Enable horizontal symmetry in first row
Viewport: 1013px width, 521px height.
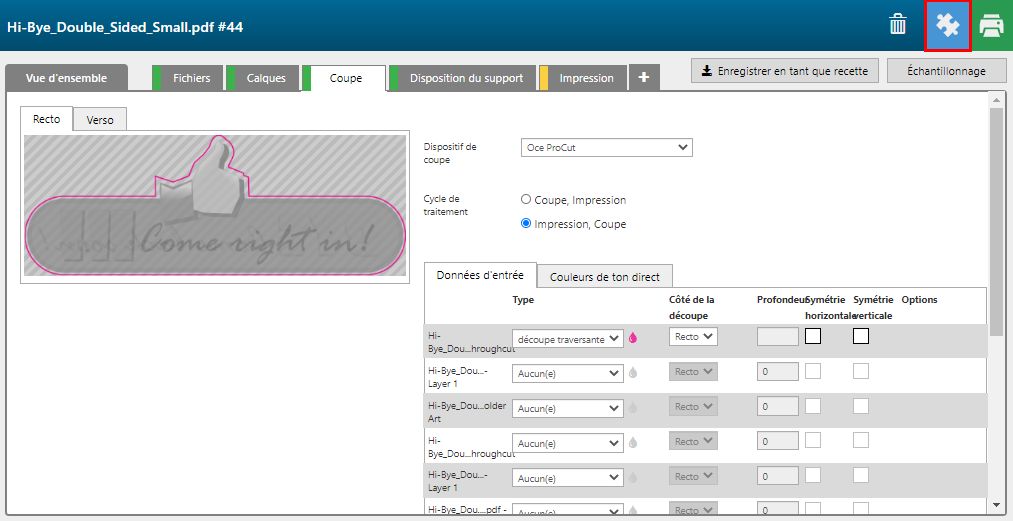[x=813, y=337]
